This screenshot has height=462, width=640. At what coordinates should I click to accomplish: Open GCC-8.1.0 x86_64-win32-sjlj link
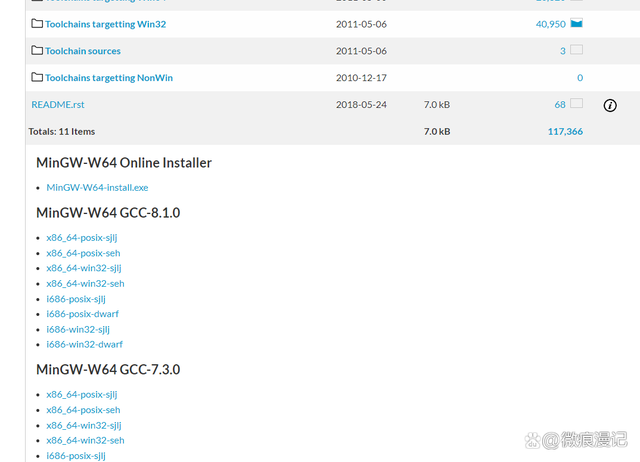coord(84,268)
